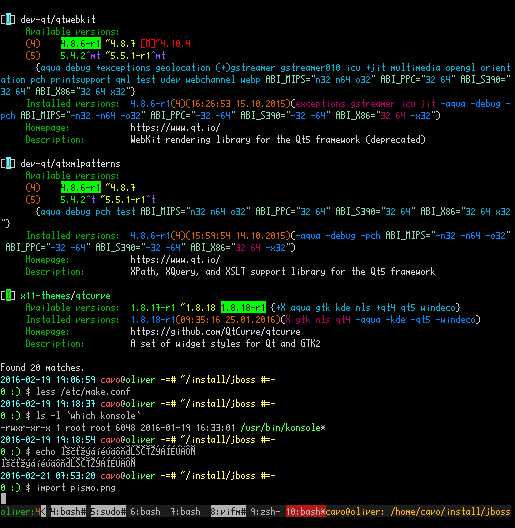Click the installed marker beside x11-themes/qtcurve
The height and width of the screenshot is (528, 515).
coord(8,296)
